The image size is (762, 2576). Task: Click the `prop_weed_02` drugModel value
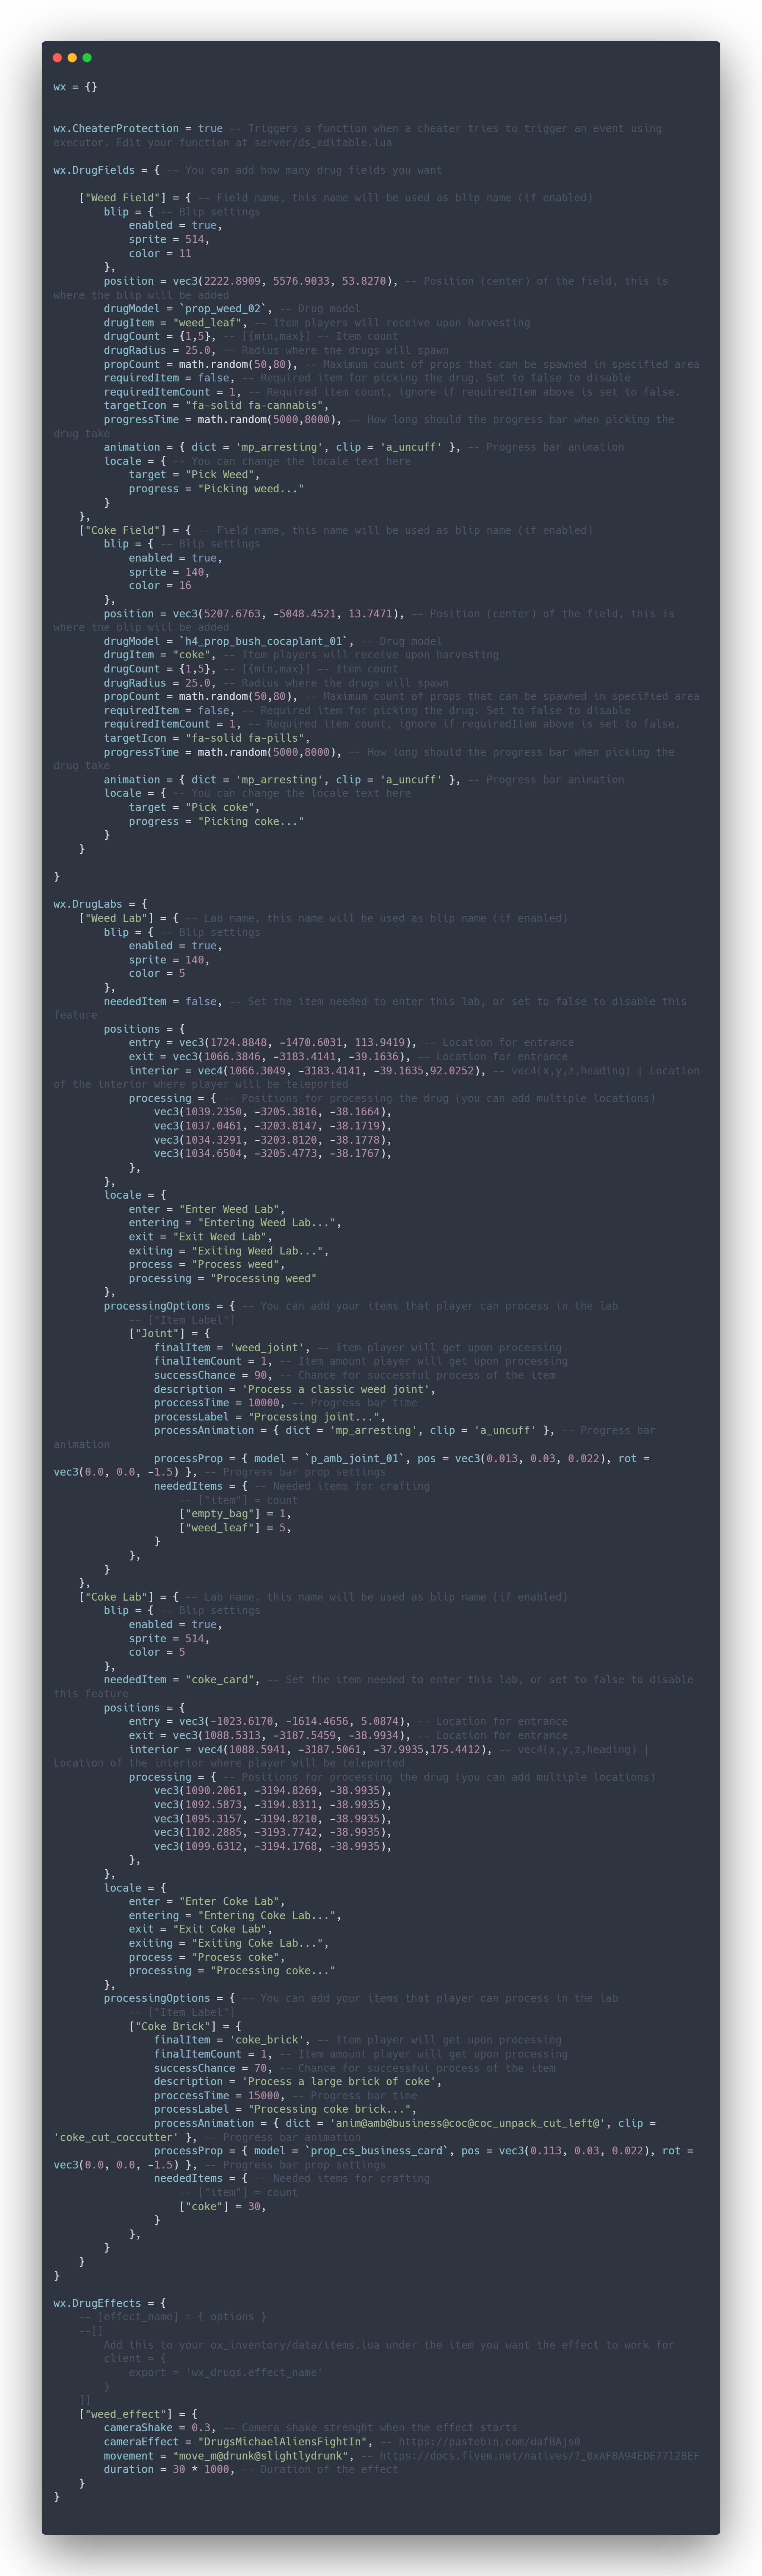click(223, 309)
